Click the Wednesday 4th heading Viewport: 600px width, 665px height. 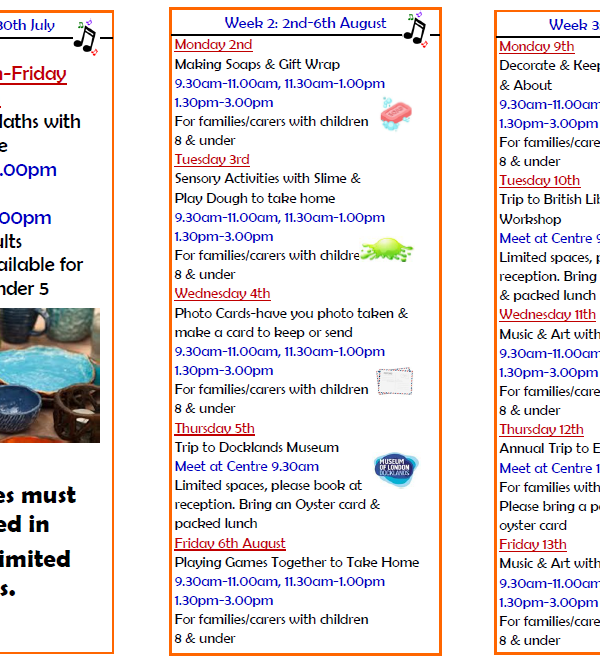tap(222, 294)
